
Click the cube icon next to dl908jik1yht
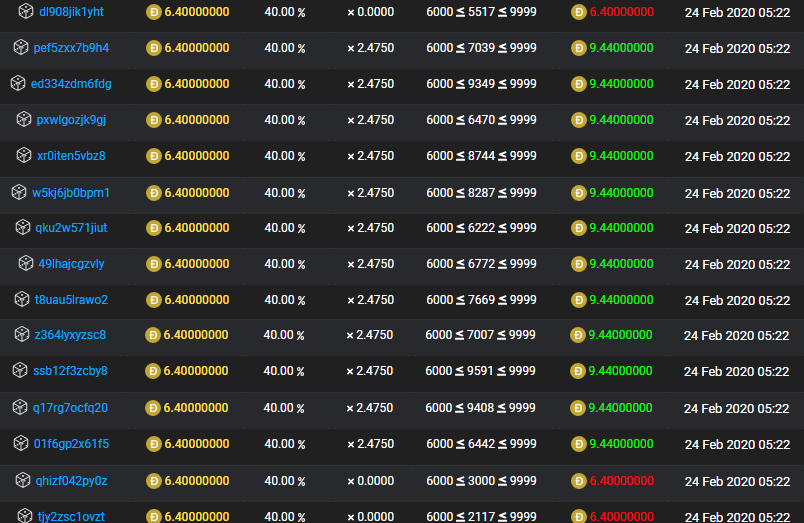click(26, 12)
